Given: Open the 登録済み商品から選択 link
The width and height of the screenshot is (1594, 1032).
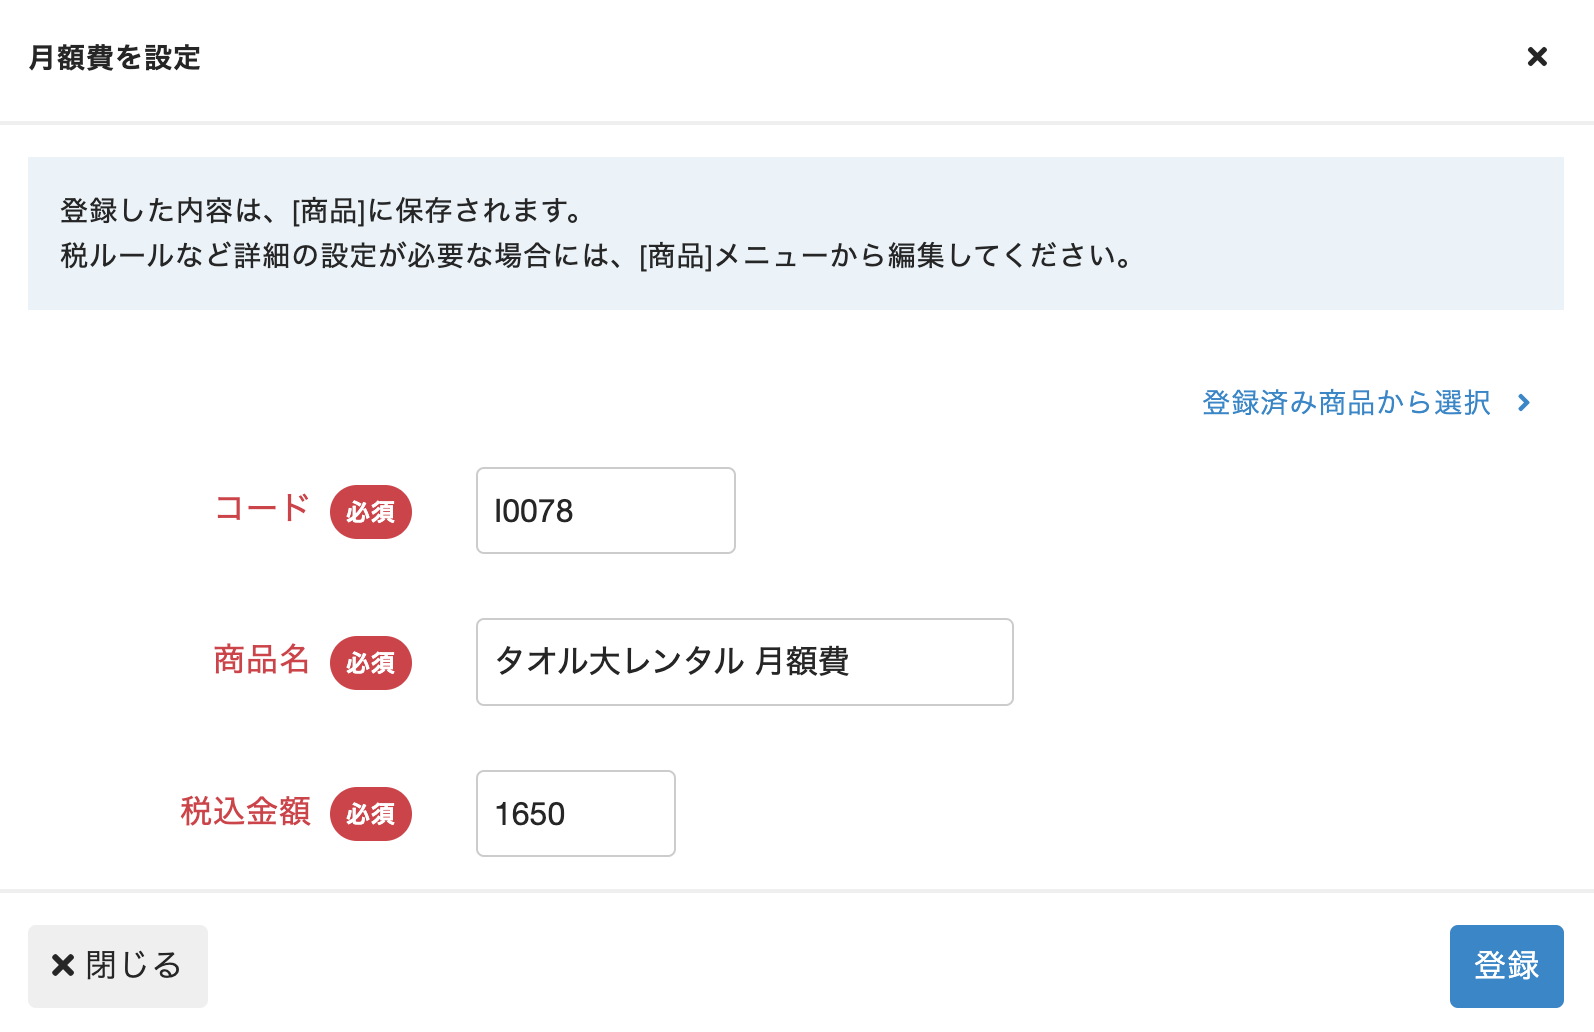Looking at the screenshot, I should pos(1346,403).
